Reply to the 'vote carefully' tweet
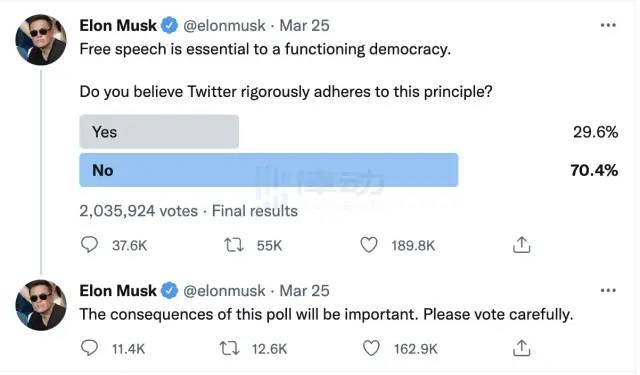Image resolution: width=640 pixels, height=375 pixels. pos(89,348)
